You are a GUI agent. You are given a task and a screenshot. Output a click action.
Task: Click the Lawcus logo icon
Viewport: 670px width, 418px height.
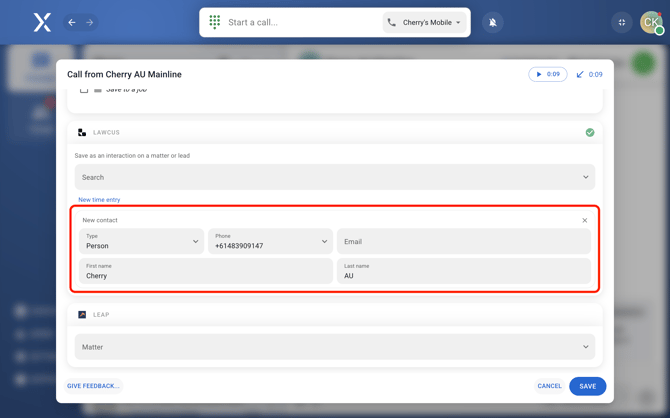[82, 132]
